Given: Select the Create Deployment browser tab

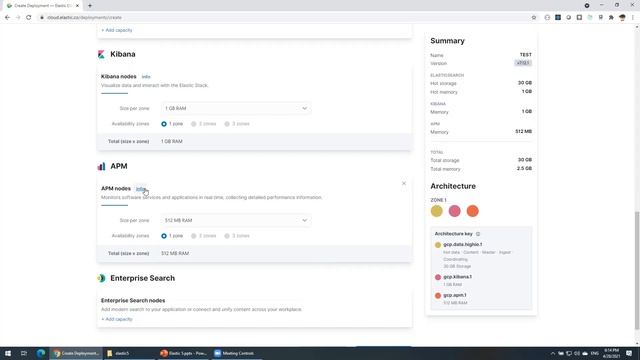Looking at the screenshot, I should [41, 6].
